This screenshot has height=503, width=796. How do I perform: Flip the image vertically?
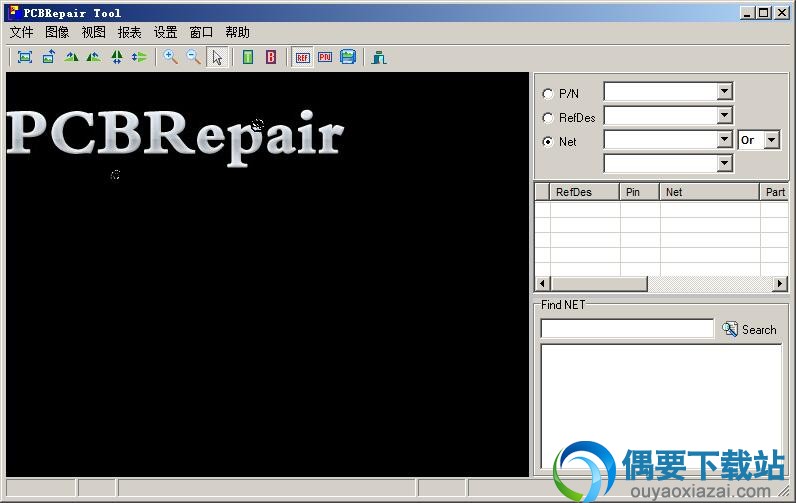pyautogui.click(x=139, y=57)
